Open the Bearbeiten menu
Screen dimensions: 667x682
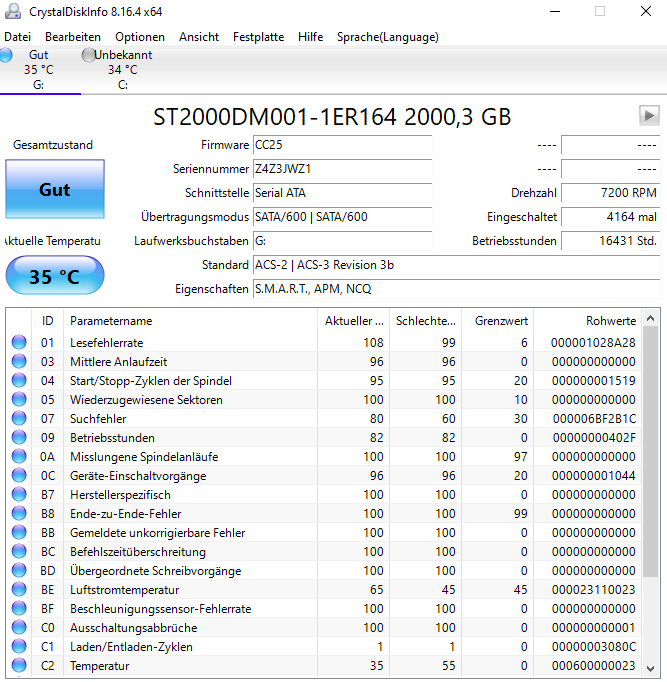(x=73, y=37)
